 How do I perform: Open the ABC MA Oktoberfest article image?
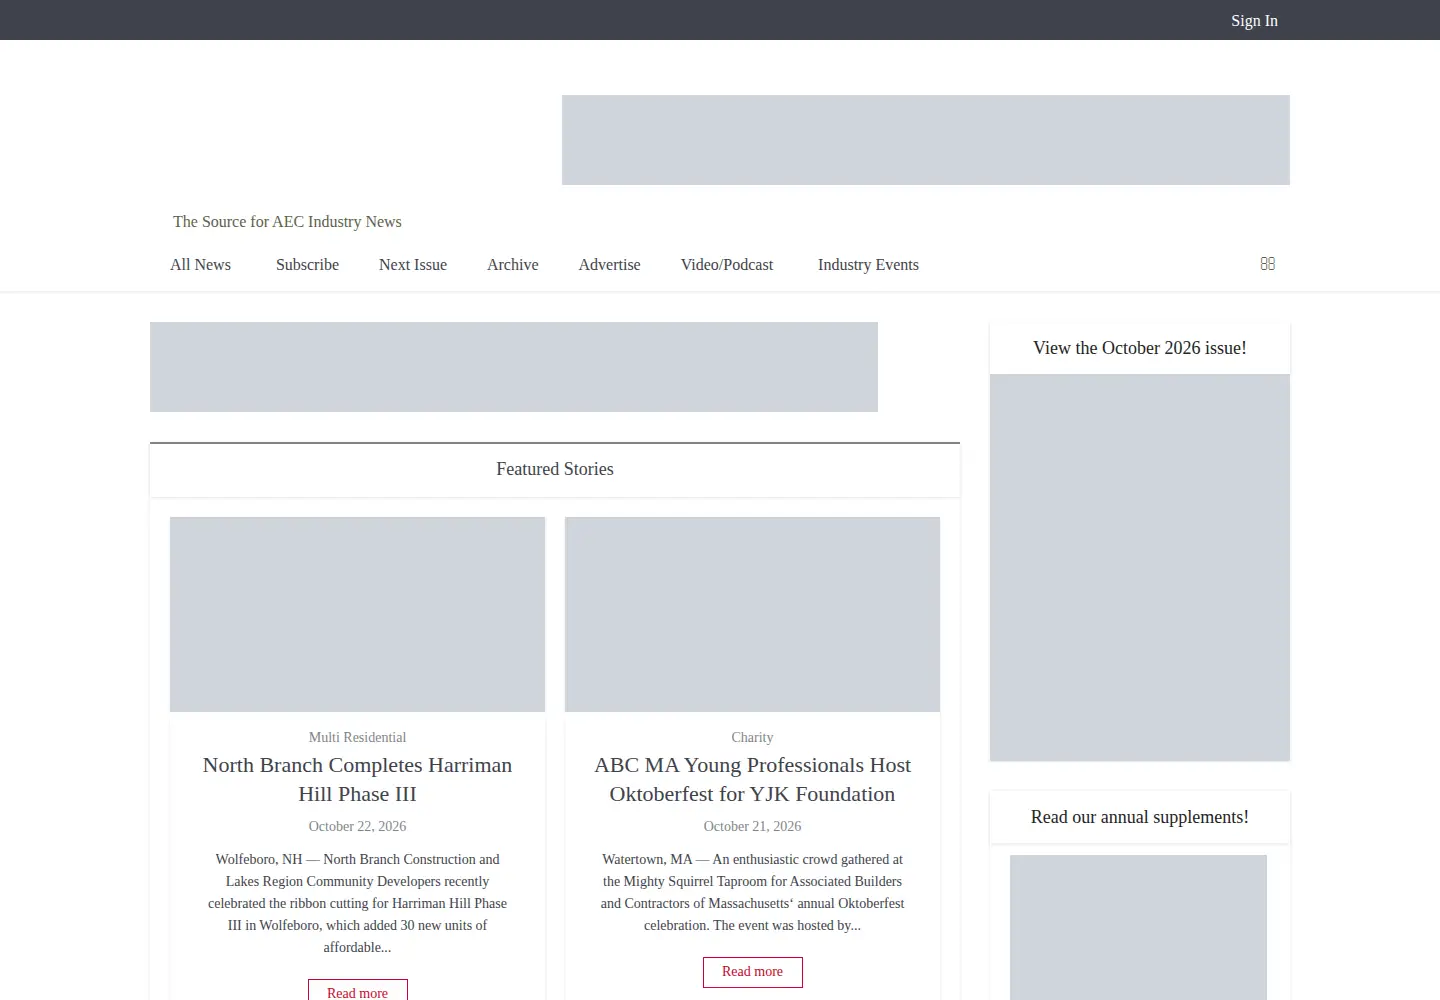pyautogui.click(x=752, y=614)
